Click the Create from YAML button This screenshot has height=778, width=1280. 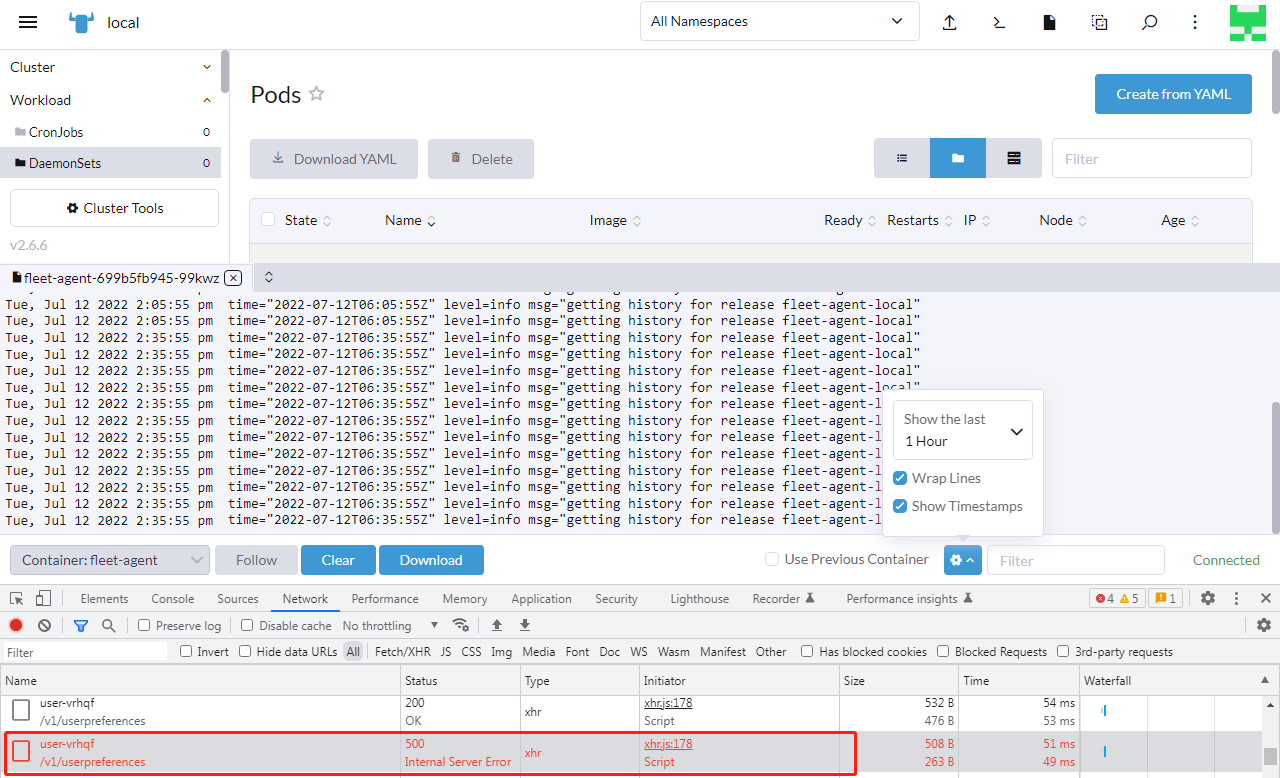coord(1173,93)
